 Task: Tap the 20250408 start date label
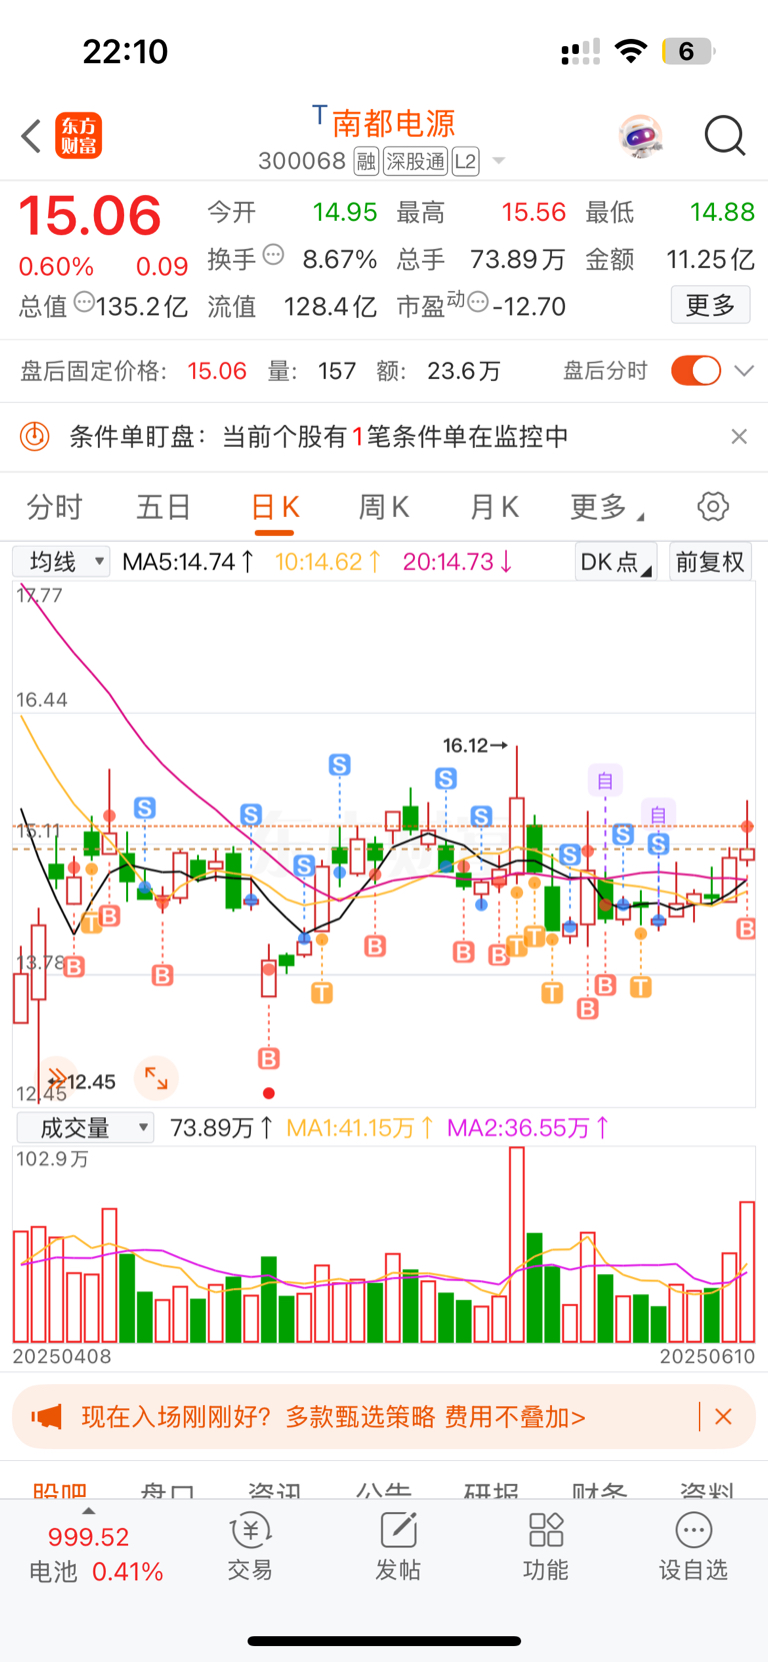pyautogui.click(x=62, y=1357)
